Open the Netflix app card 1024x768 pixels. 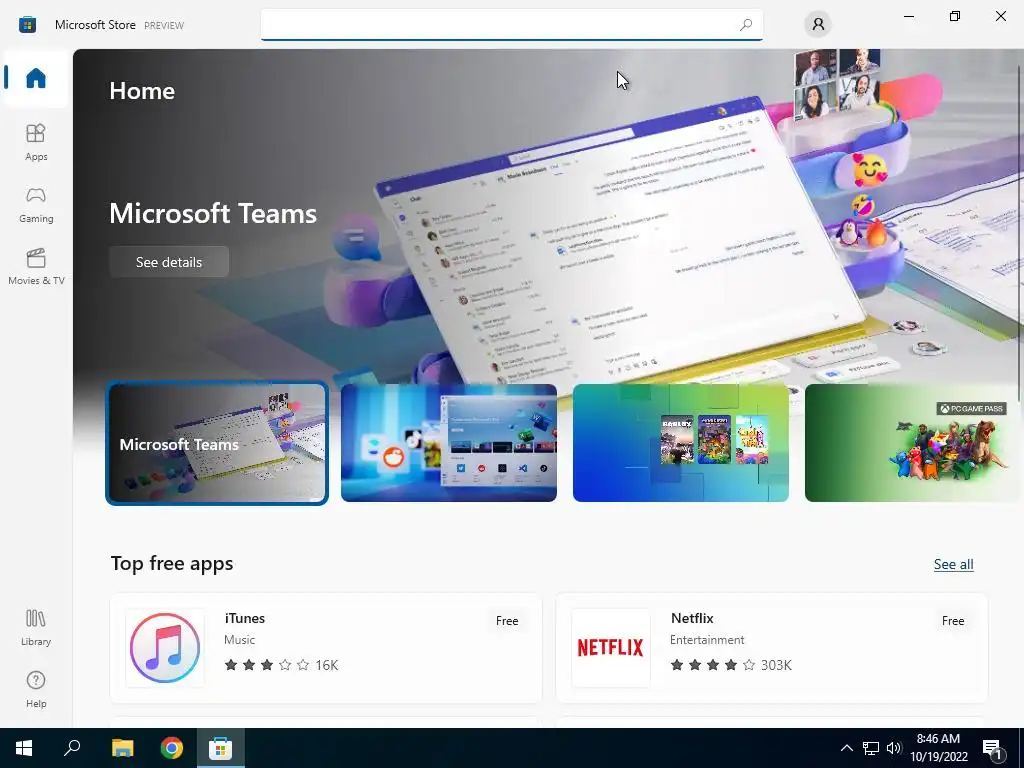[x=772, y=648]
